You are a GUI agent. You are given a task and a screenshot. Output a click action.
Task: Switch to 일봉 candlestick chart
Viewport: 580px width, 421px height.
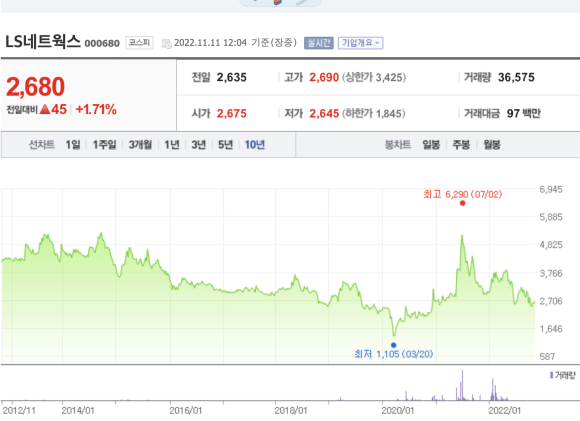[431, 145]
